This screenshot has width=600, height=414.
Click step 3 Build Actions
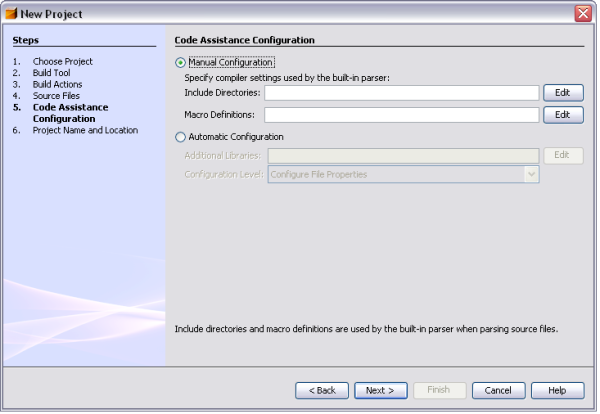[x=57, y=85]
